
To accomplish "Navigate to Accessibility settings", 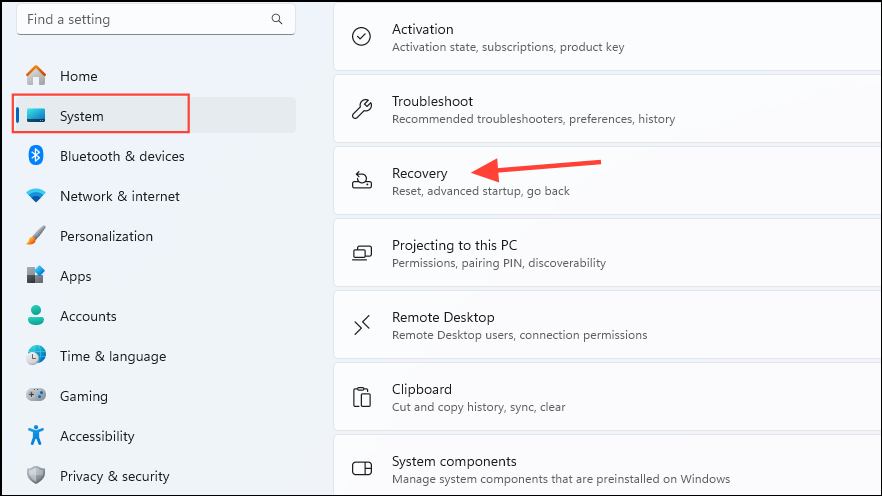I will [96, 436].
